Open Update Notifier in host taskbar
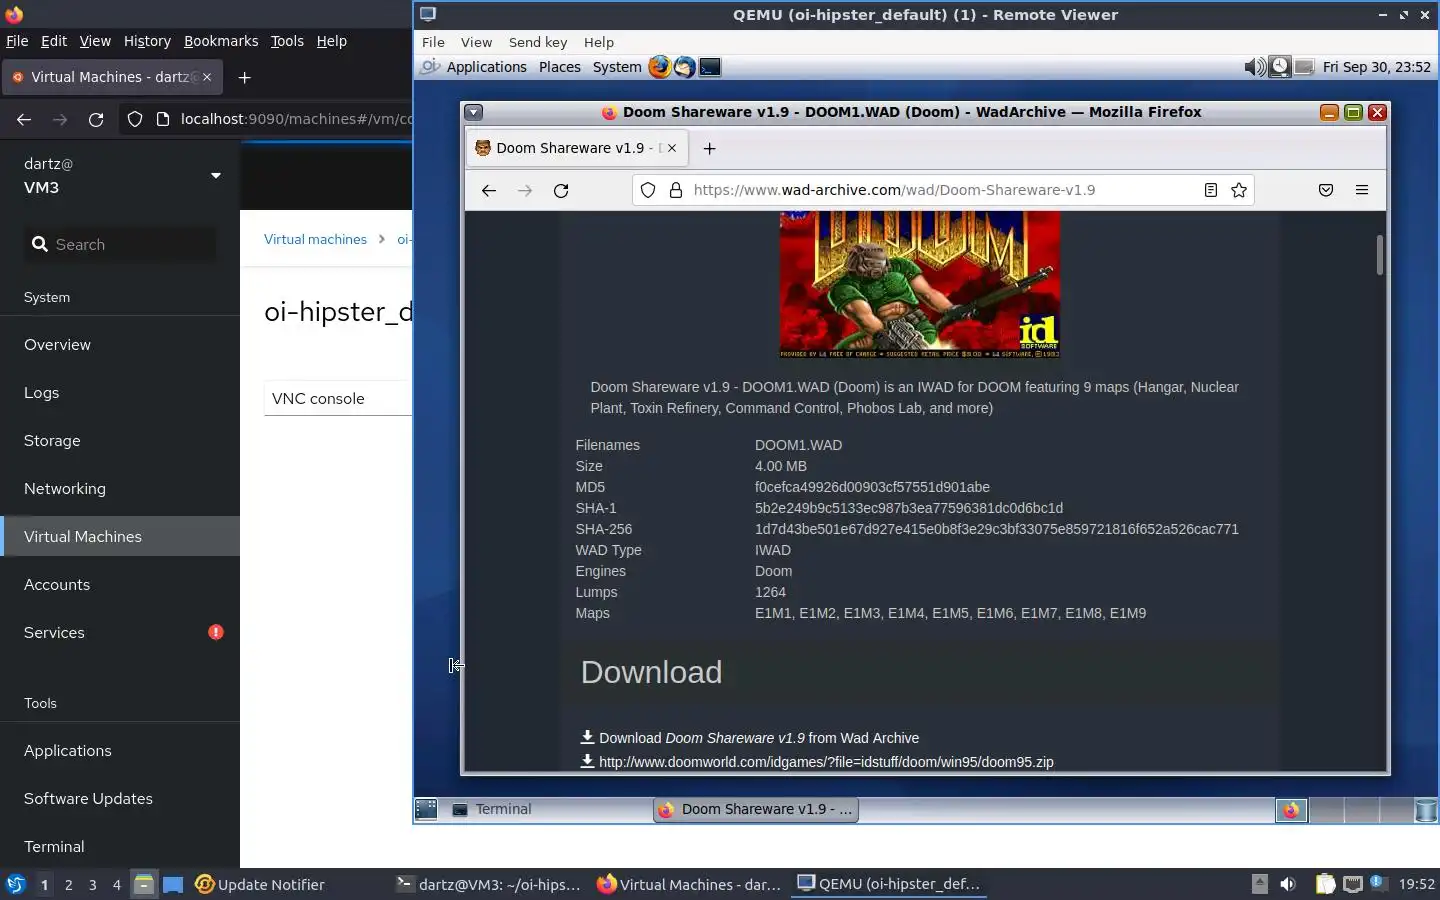This screenshot has height=900, width=1440. pos(260,884)
